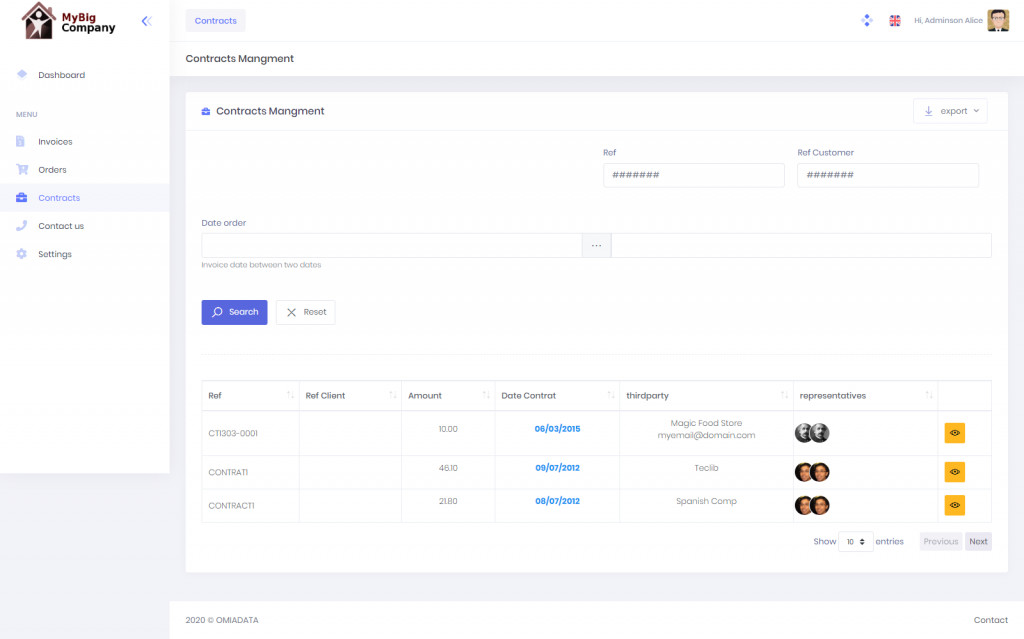1024x639 pixels.
Task: View contract CONTRAT1 via eye button
Action: click(955, 471)
